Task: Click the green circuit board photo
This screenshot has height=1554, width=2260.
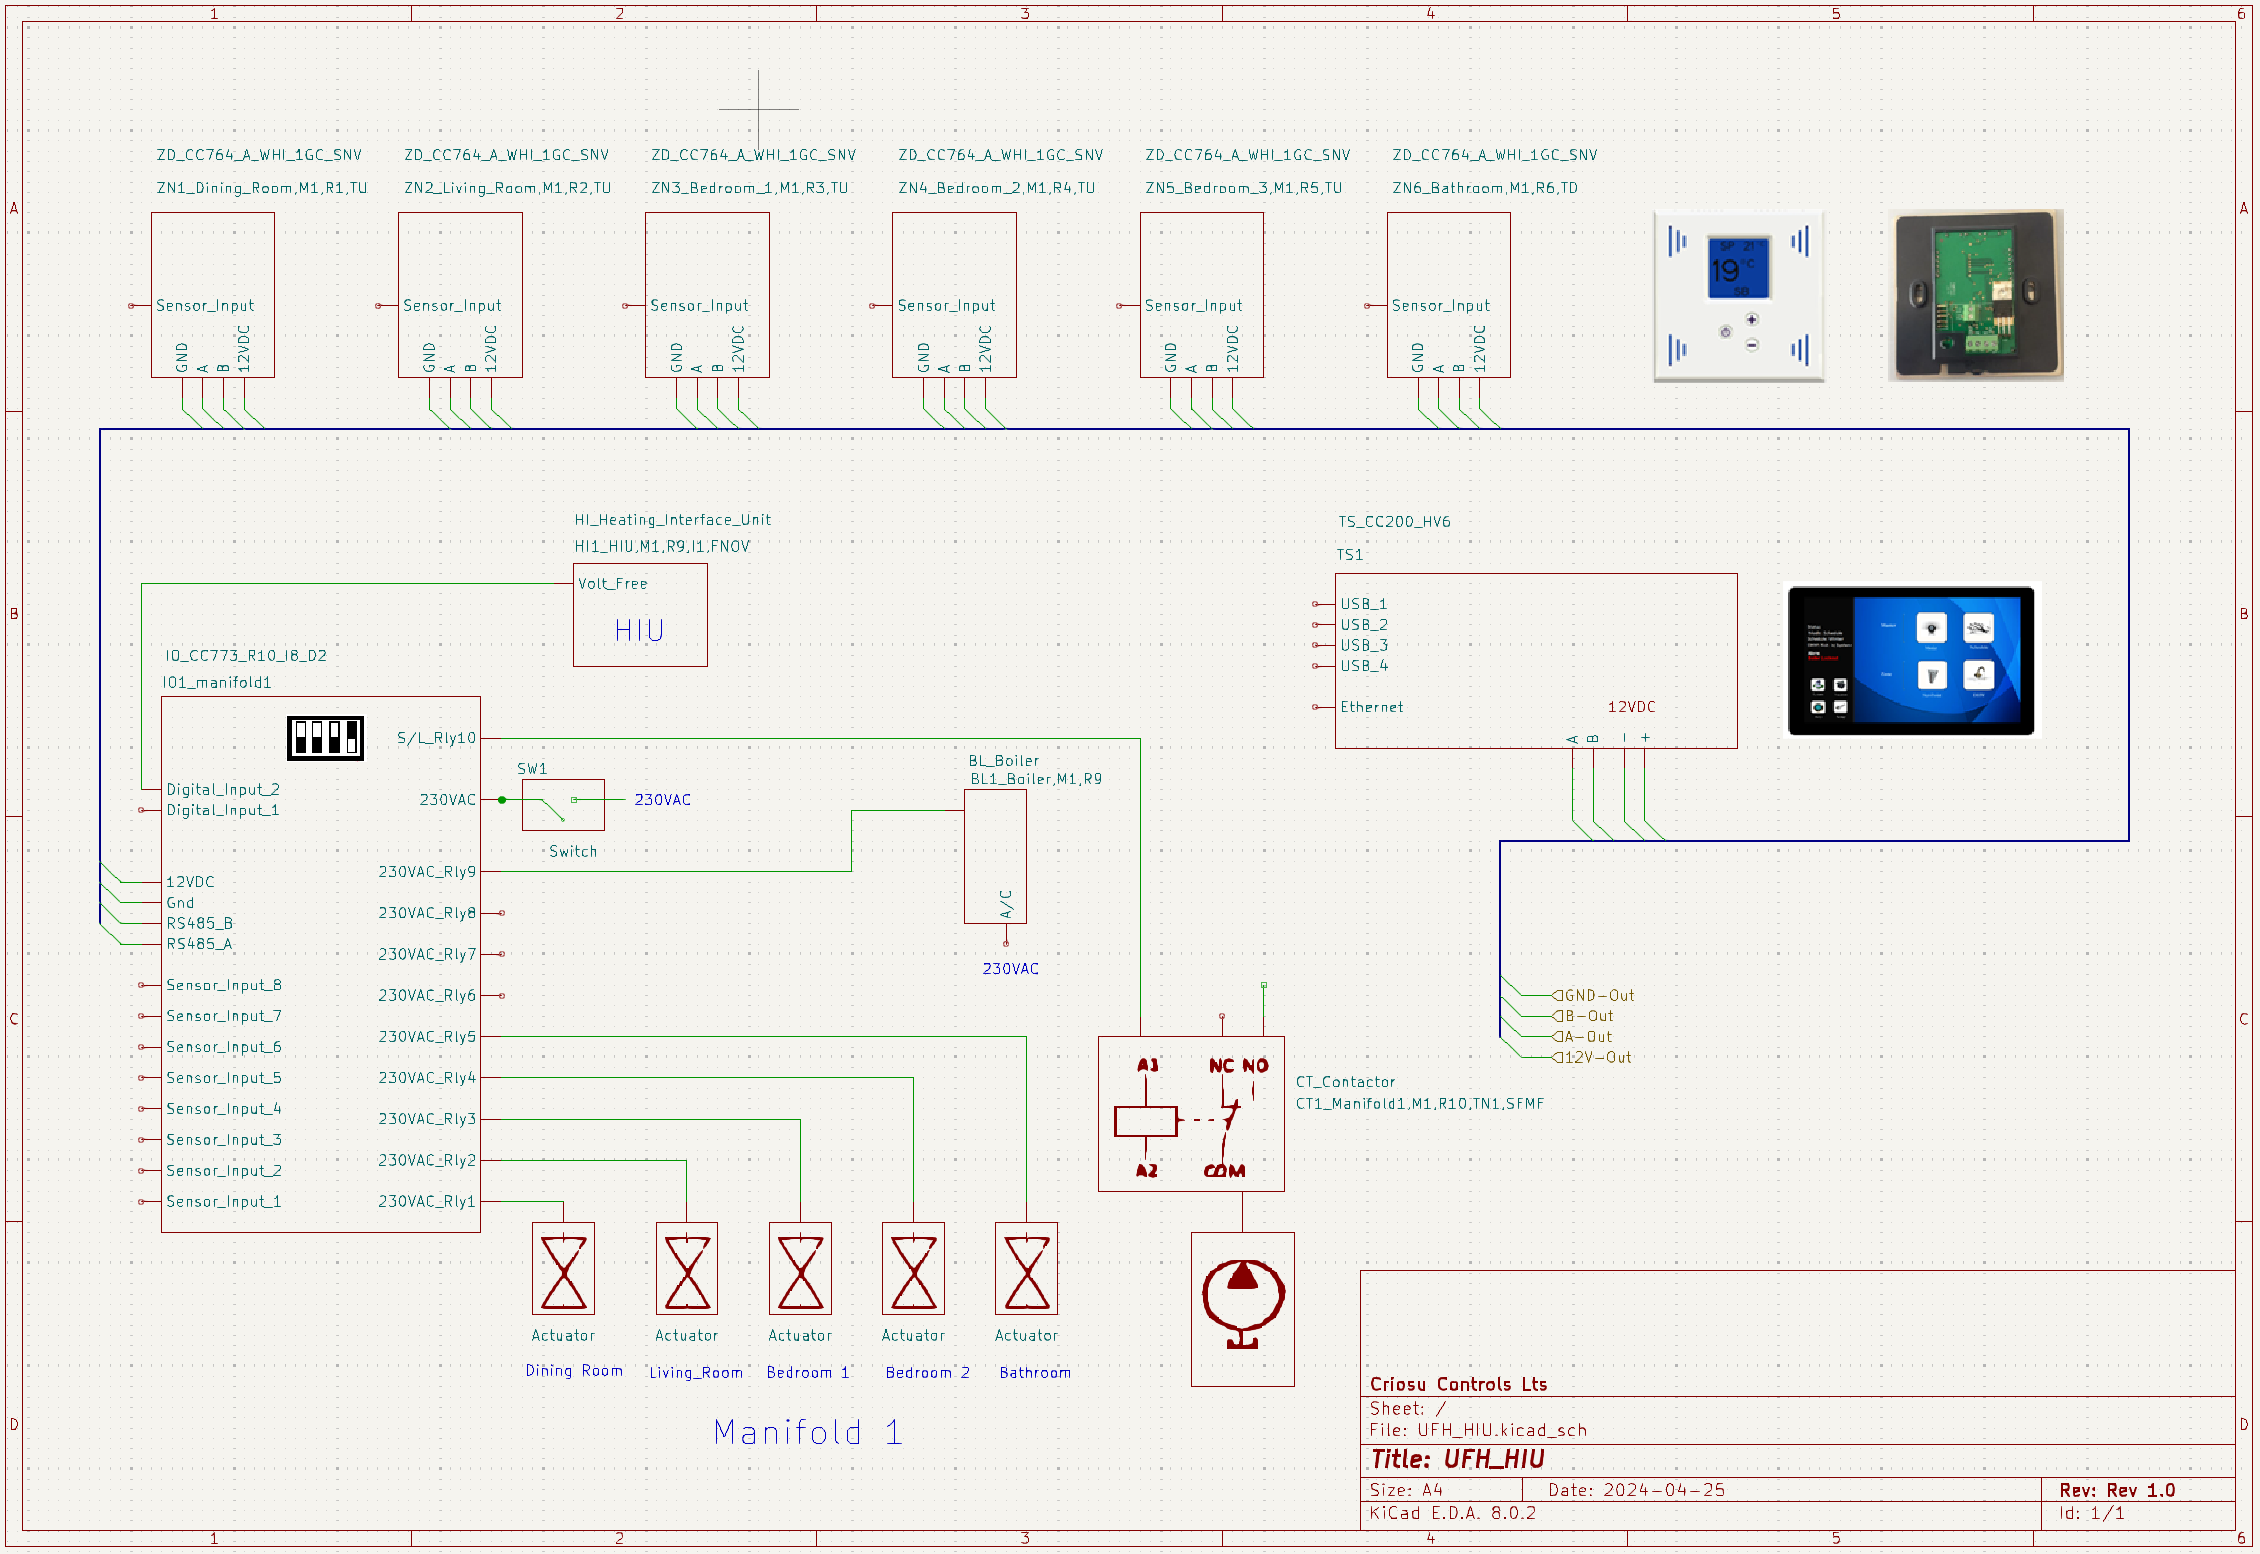Action: 1975,295
